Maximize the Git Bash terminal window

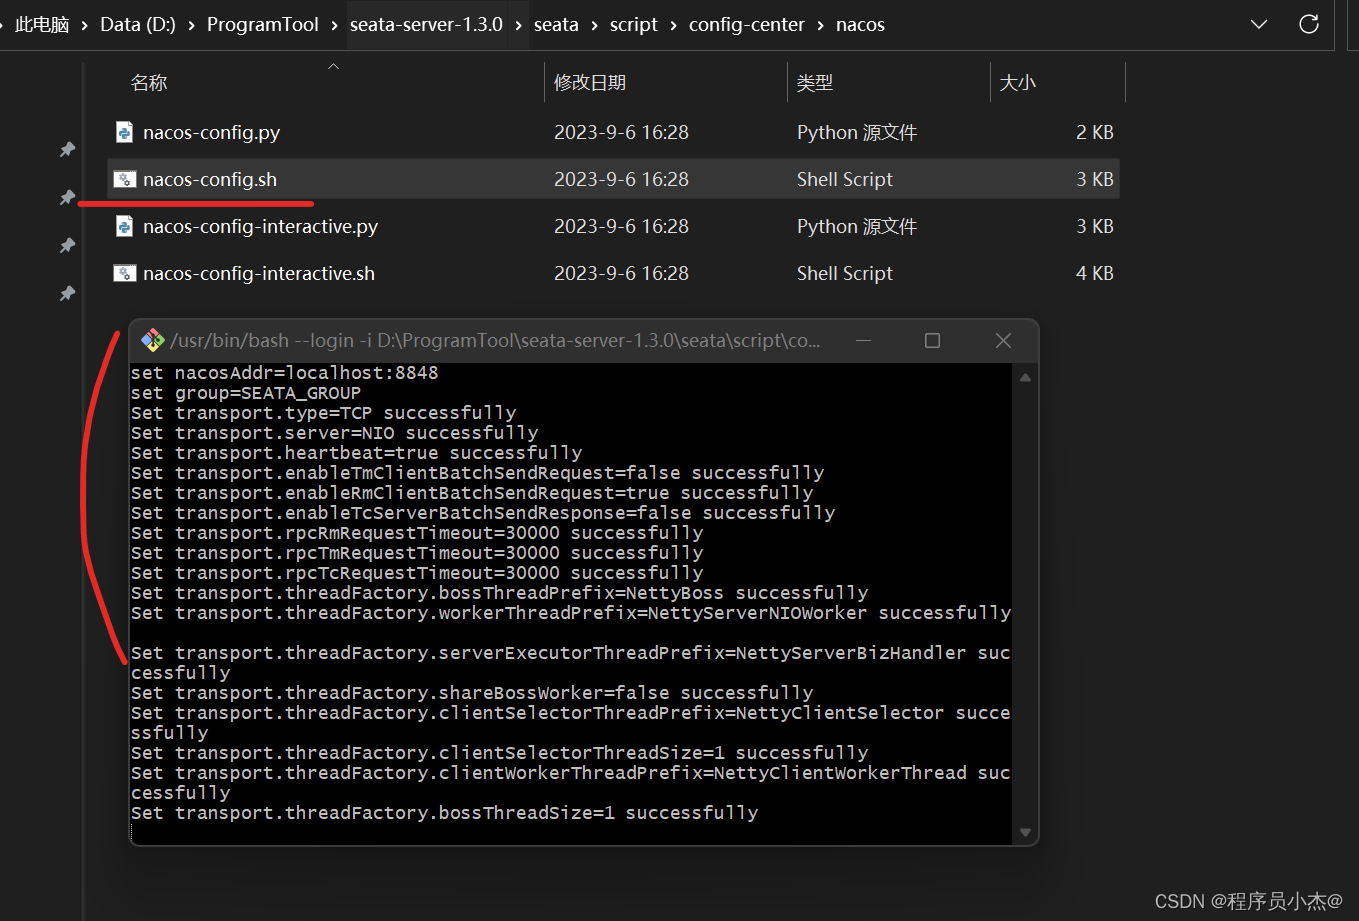click(932, 341)
